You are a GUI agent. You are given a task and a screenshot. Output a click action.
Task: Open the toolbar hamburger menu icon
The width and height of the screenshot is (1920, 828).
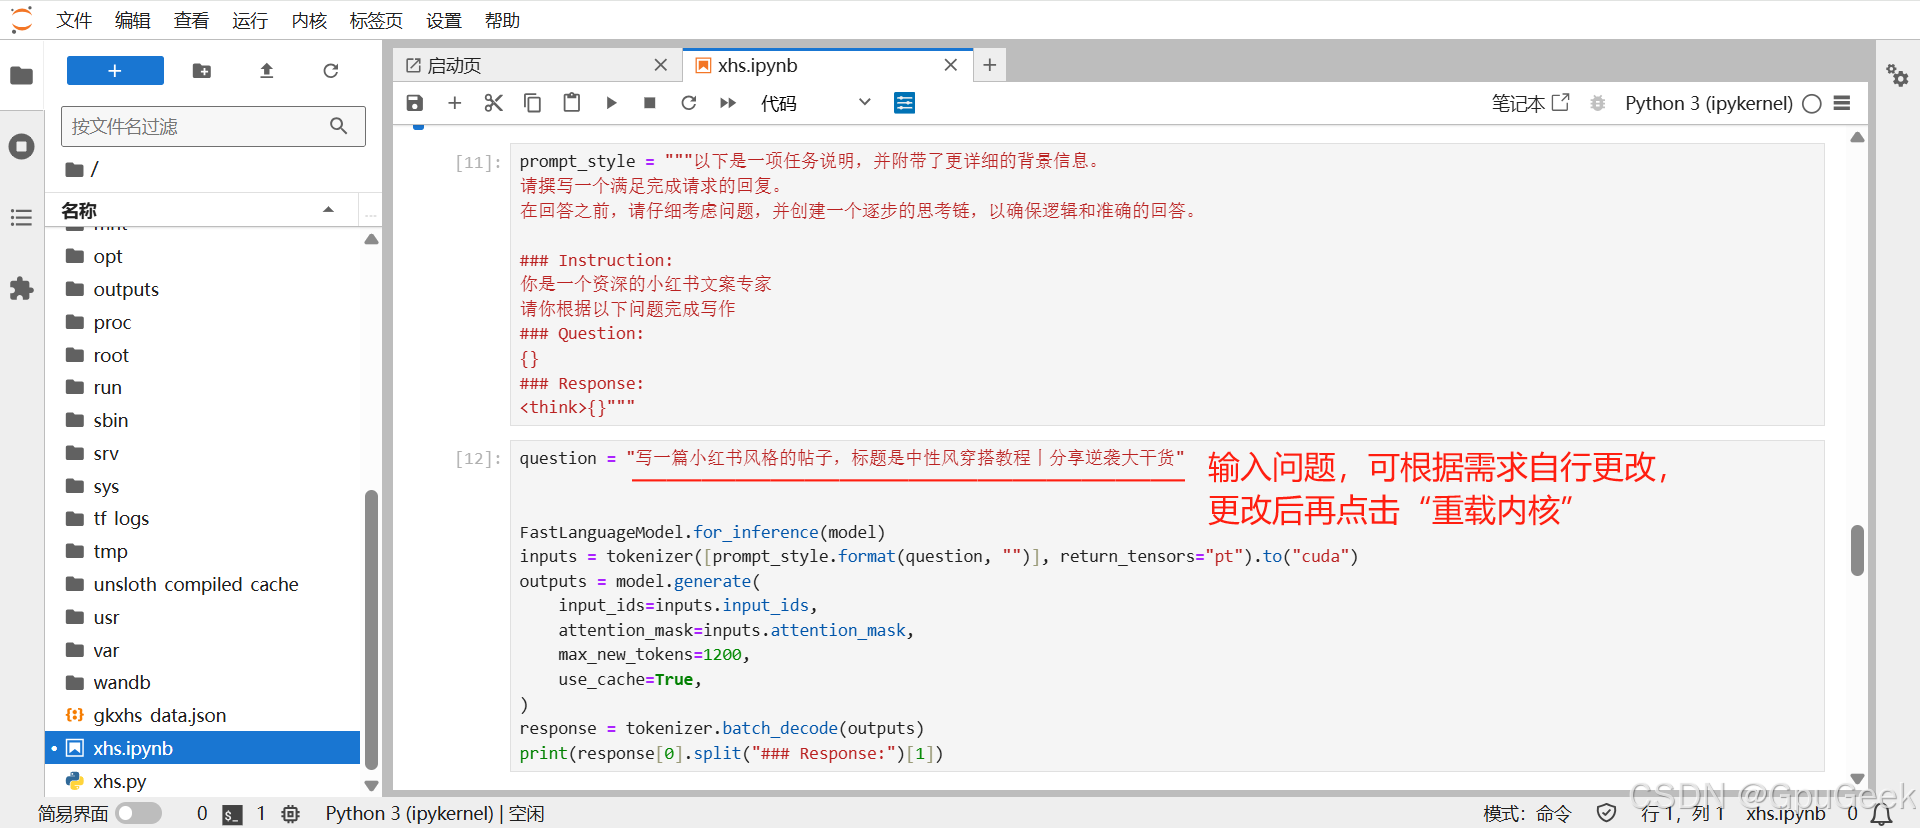(1842, 103)
